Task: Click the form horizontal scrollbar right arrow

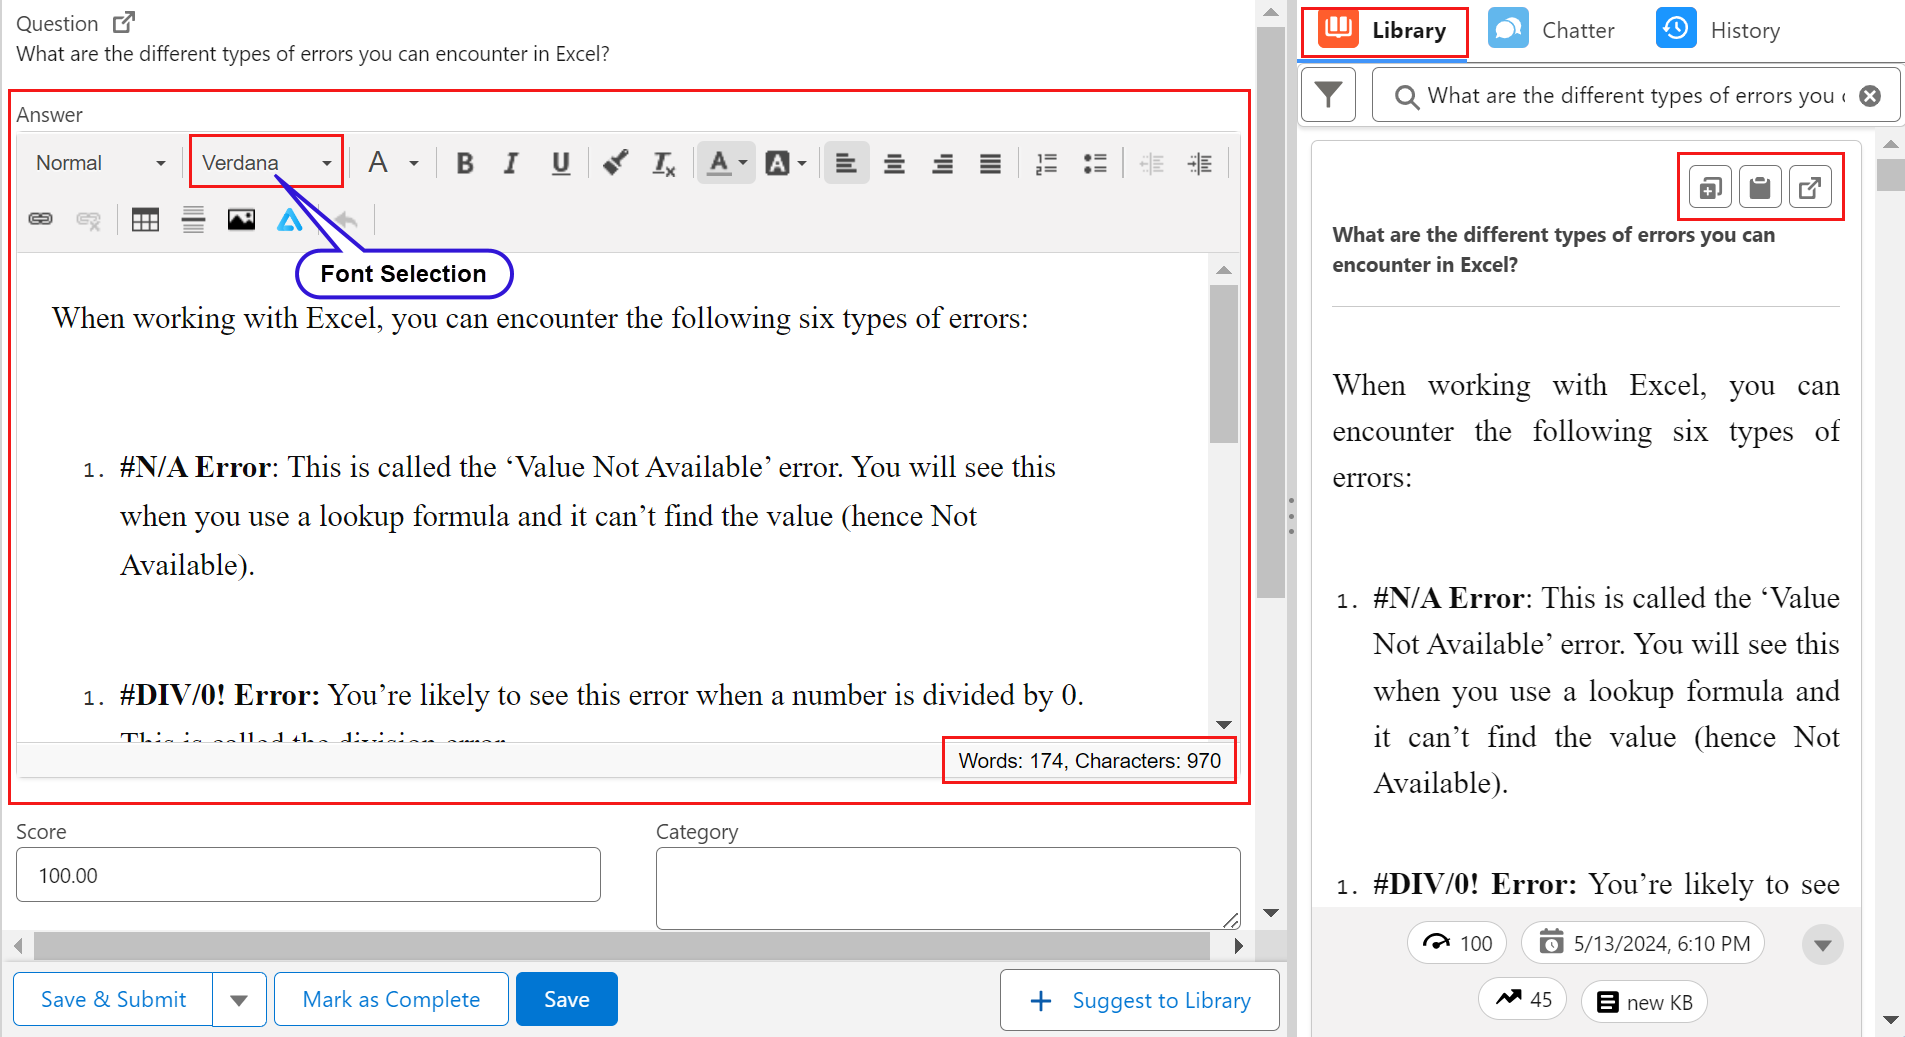Action: pyautogui.click(x=1239, y=946)
